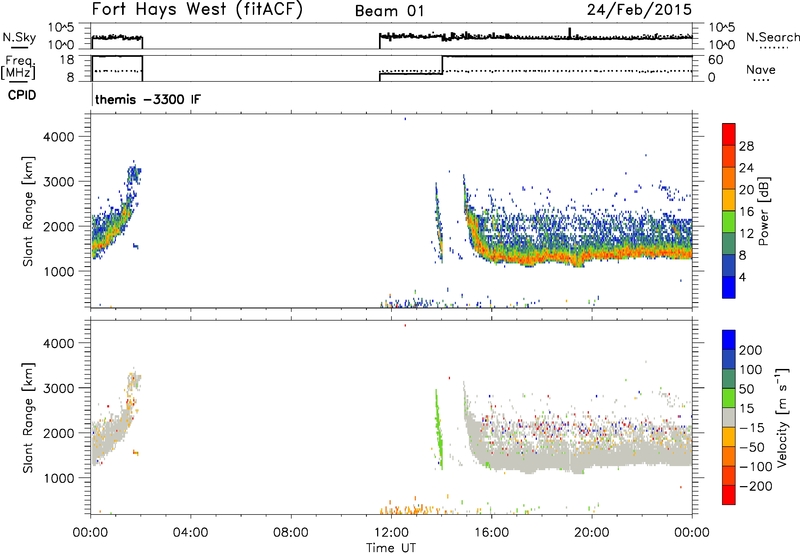Click the 'Nave' legend label
This screenshot has width=800, height=554.
pyautogui.click(x=761, y=69)
